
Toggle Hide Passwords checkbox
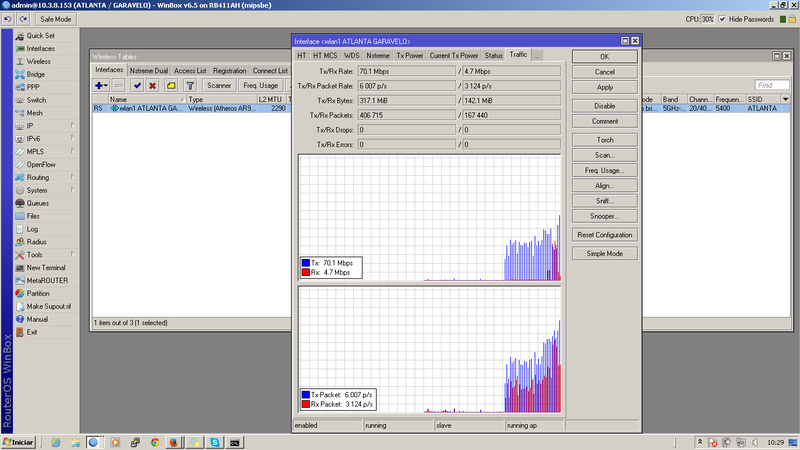[722, 19]
